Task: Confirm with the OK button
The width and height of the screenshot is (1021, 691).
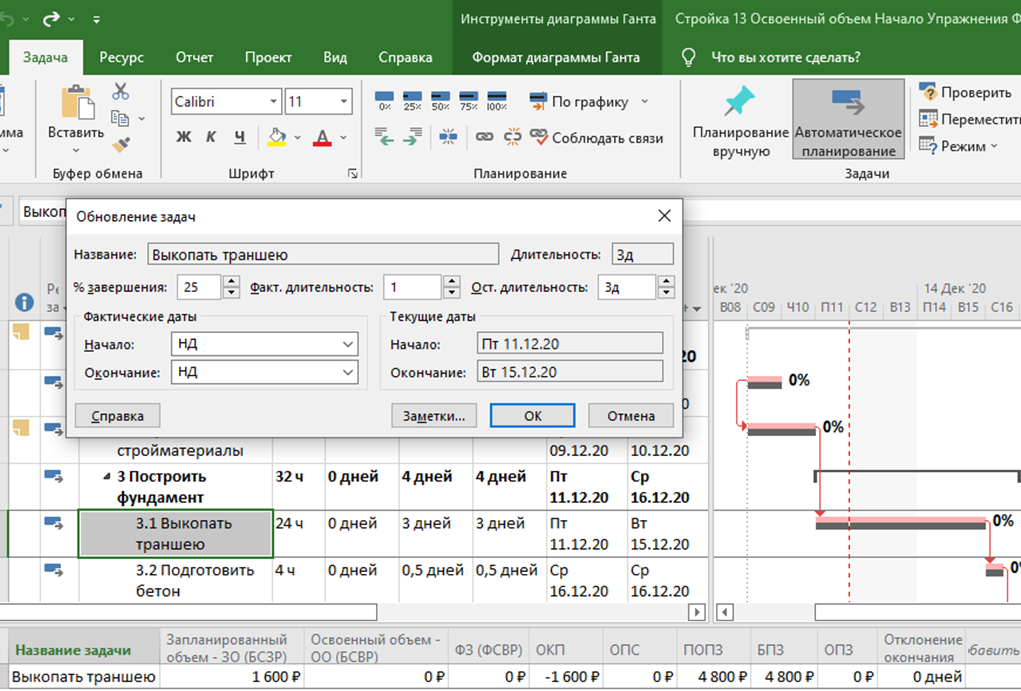Action: pos(533,416)
